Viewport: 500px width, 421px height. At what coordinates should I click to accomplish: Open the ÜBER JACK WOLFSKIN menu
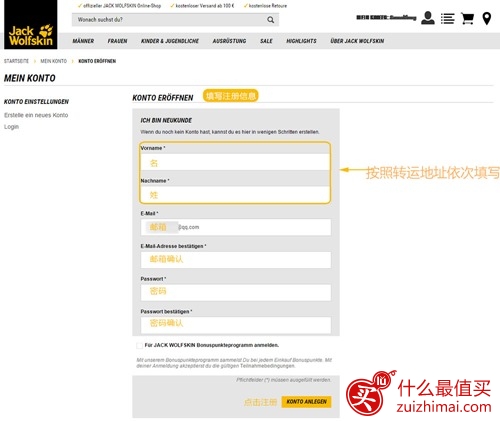(357, 41)
